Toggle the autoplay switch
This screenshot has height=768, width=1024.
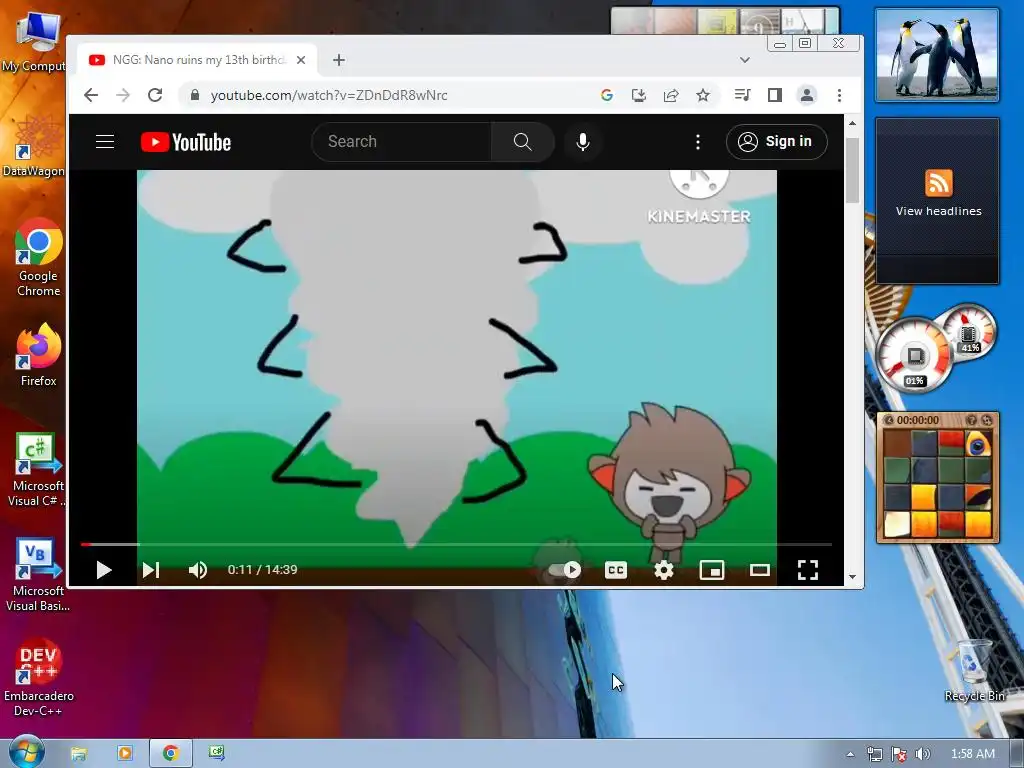click(x=566, y=570)
